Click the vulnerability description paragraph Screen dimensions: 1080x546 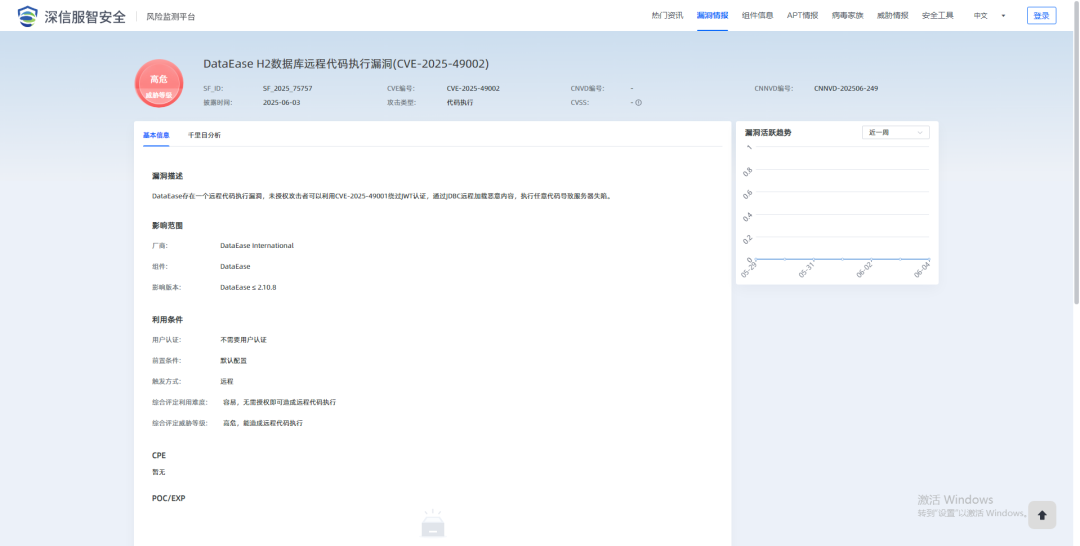coord(382,196)
